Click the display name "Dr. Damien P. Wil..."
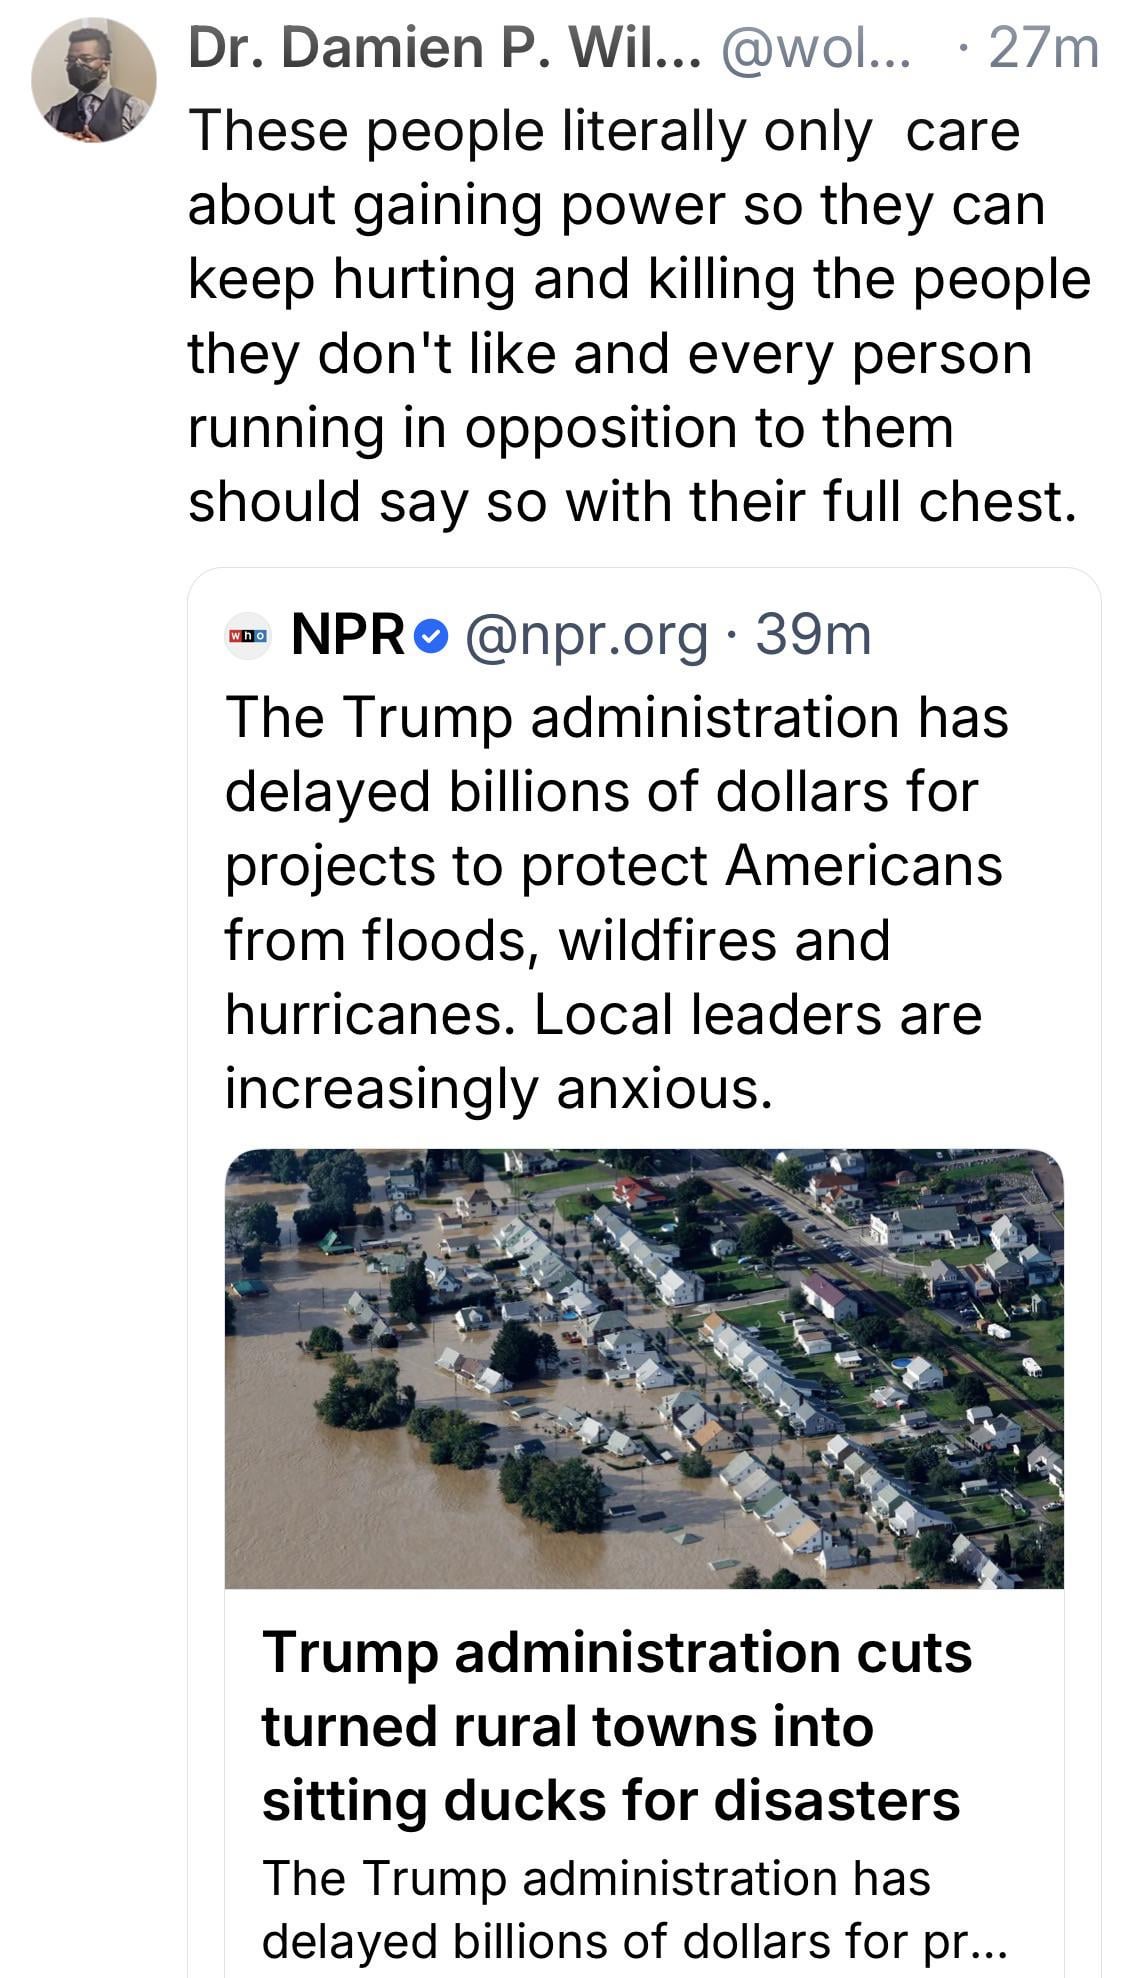1147x1978 pixels. point(444,50)
